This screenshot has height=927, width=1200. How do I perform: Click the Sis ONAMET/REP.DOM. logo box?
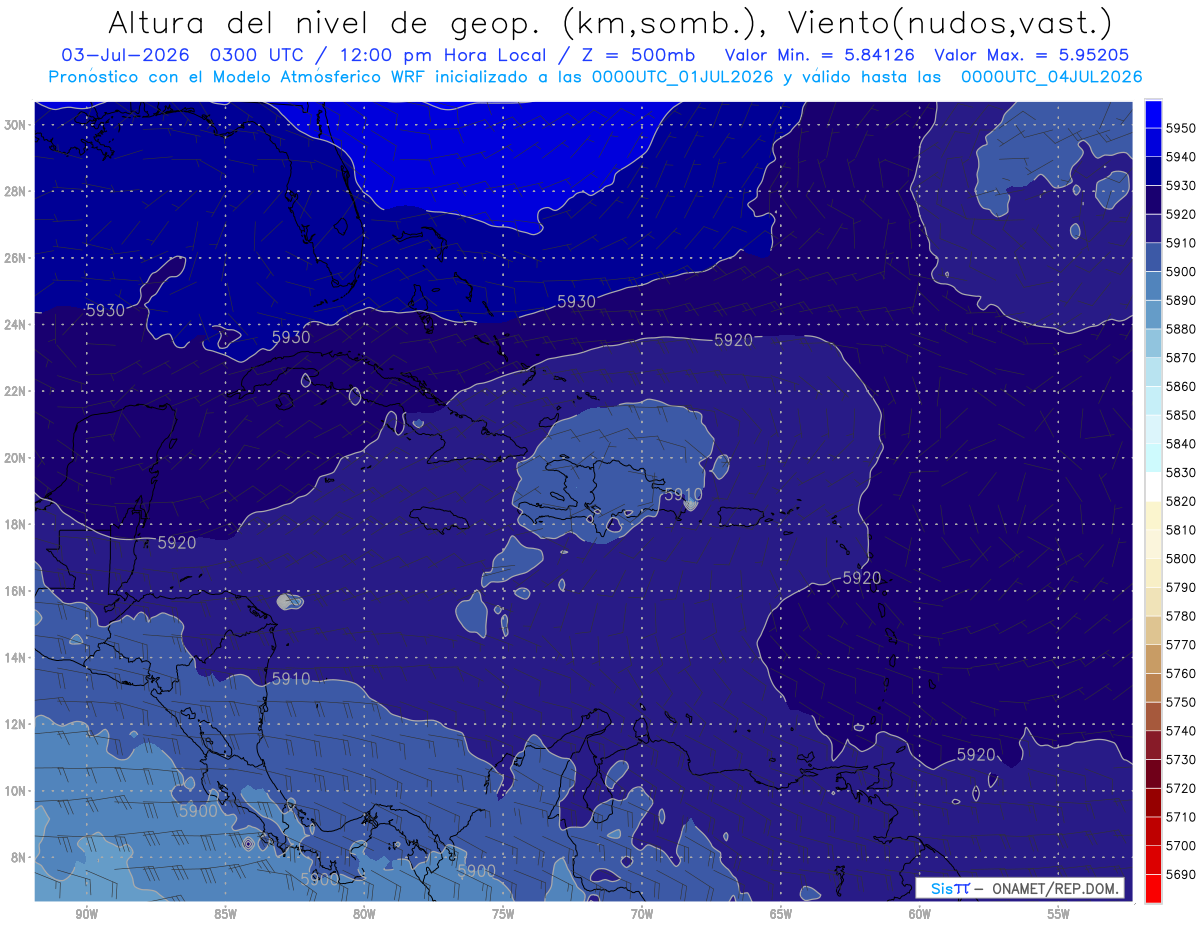(x=1019, y=888)
